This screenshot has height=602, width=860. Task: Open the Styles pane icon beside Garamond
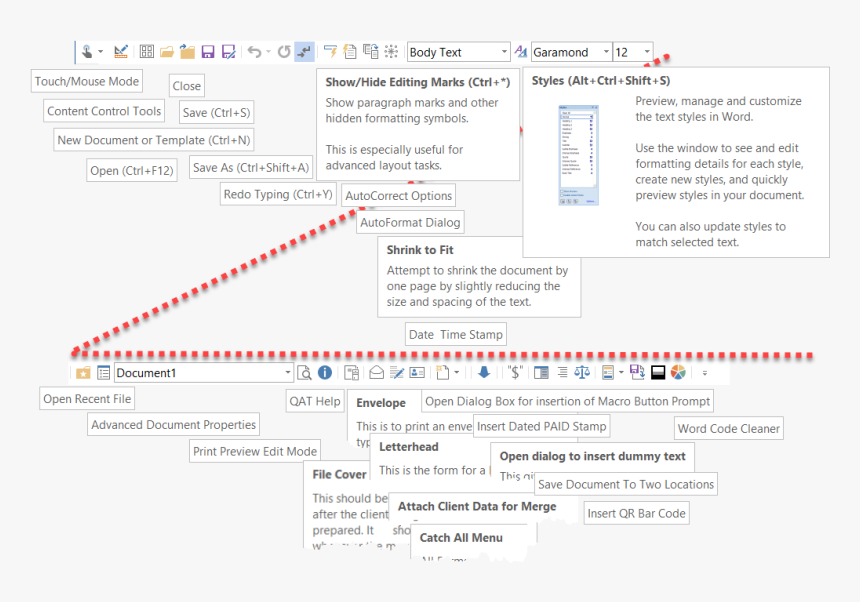(x=520, y=52)
